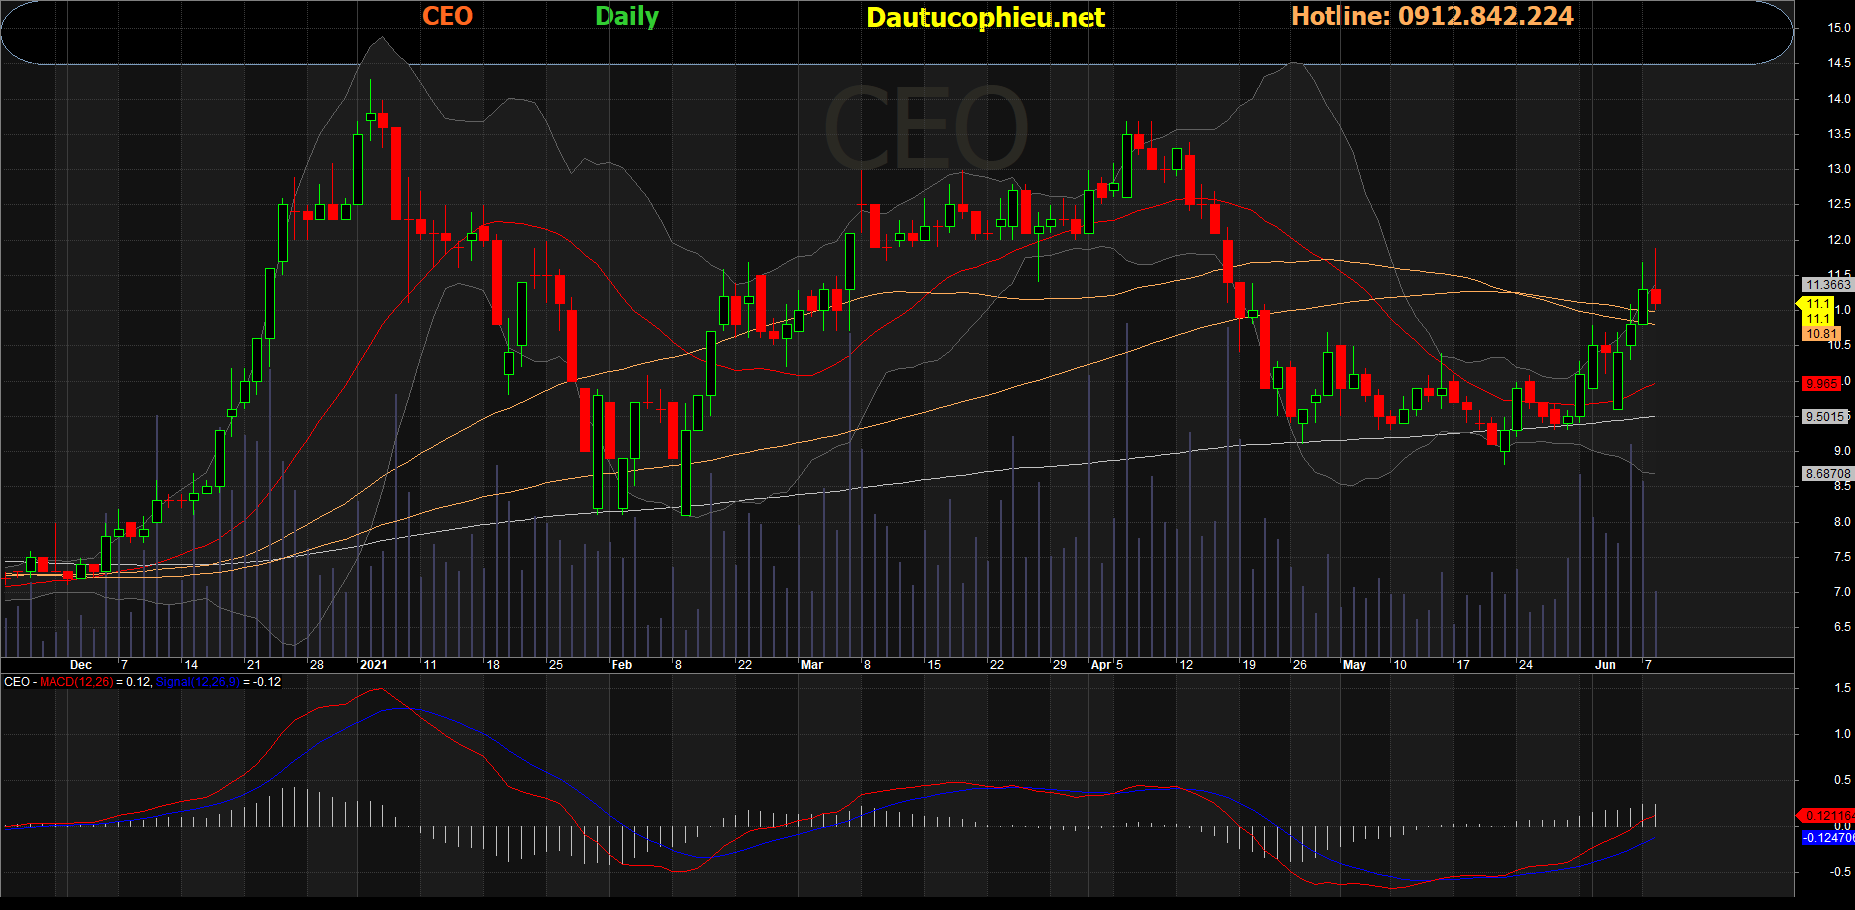
Task: Click the orange CEO ticker title
Action: coord(447,16)
